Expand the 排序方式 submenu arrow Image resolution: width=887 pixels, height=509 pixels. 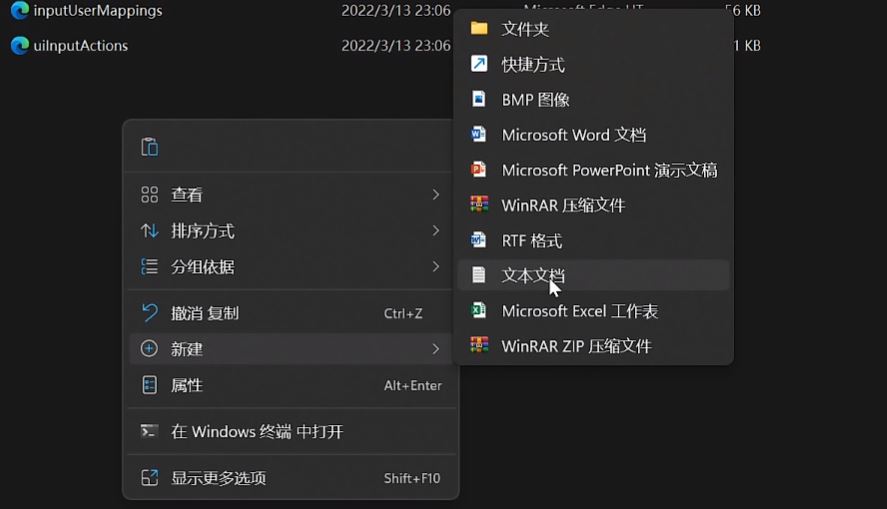coord(435,231)
